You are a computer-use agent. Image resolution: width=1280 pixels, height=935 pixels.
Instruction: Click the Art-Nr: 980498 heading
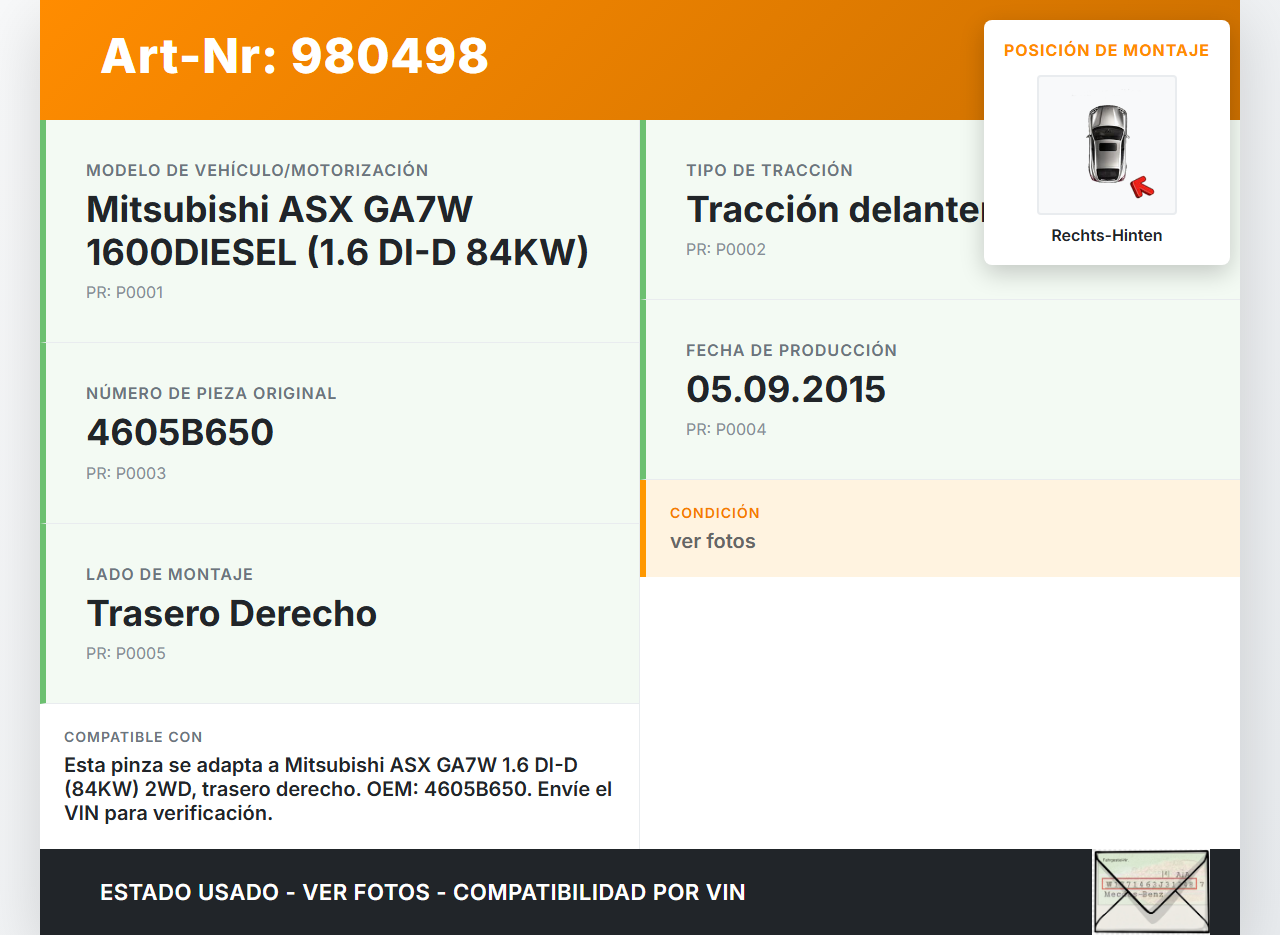coord(294,56)
